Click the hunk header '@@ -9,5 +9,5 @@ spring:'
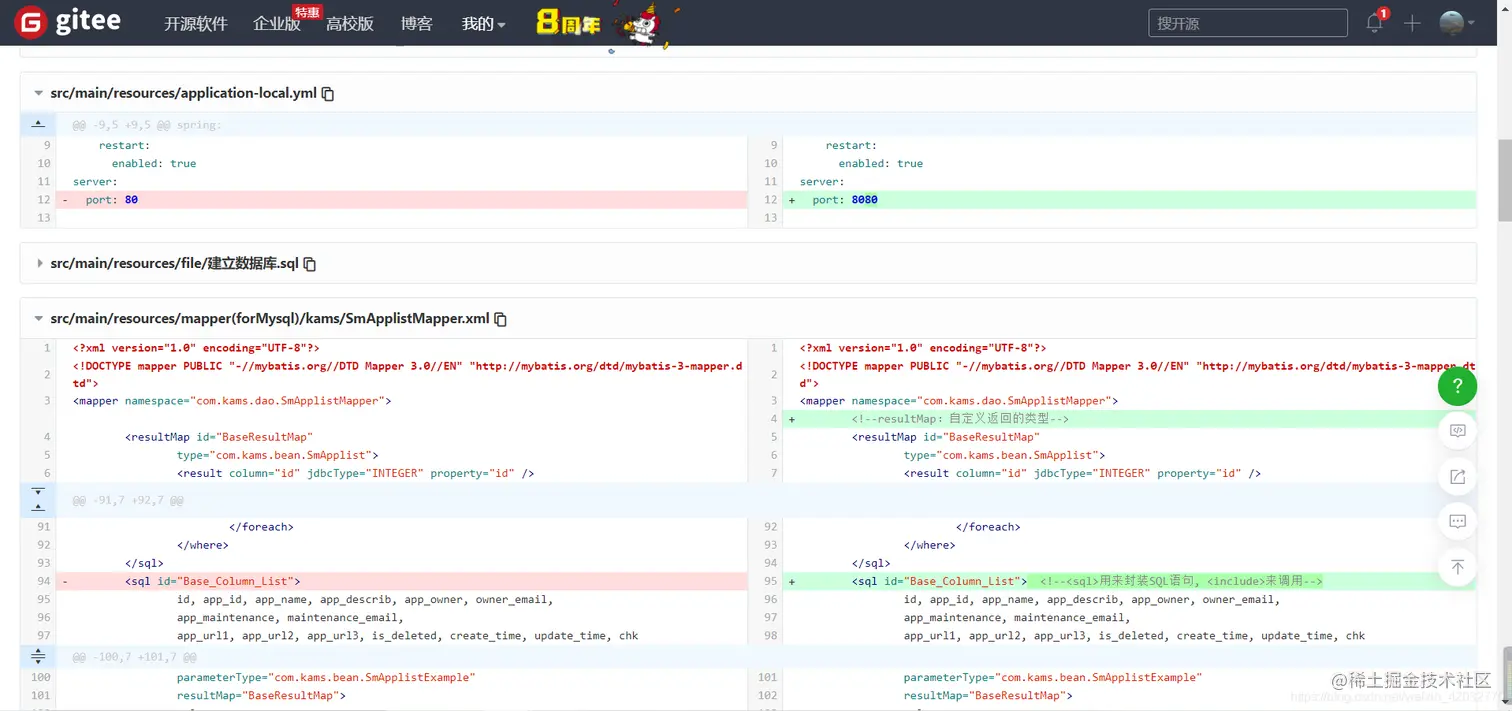The image size is (1512, 711). coord(147,125)
